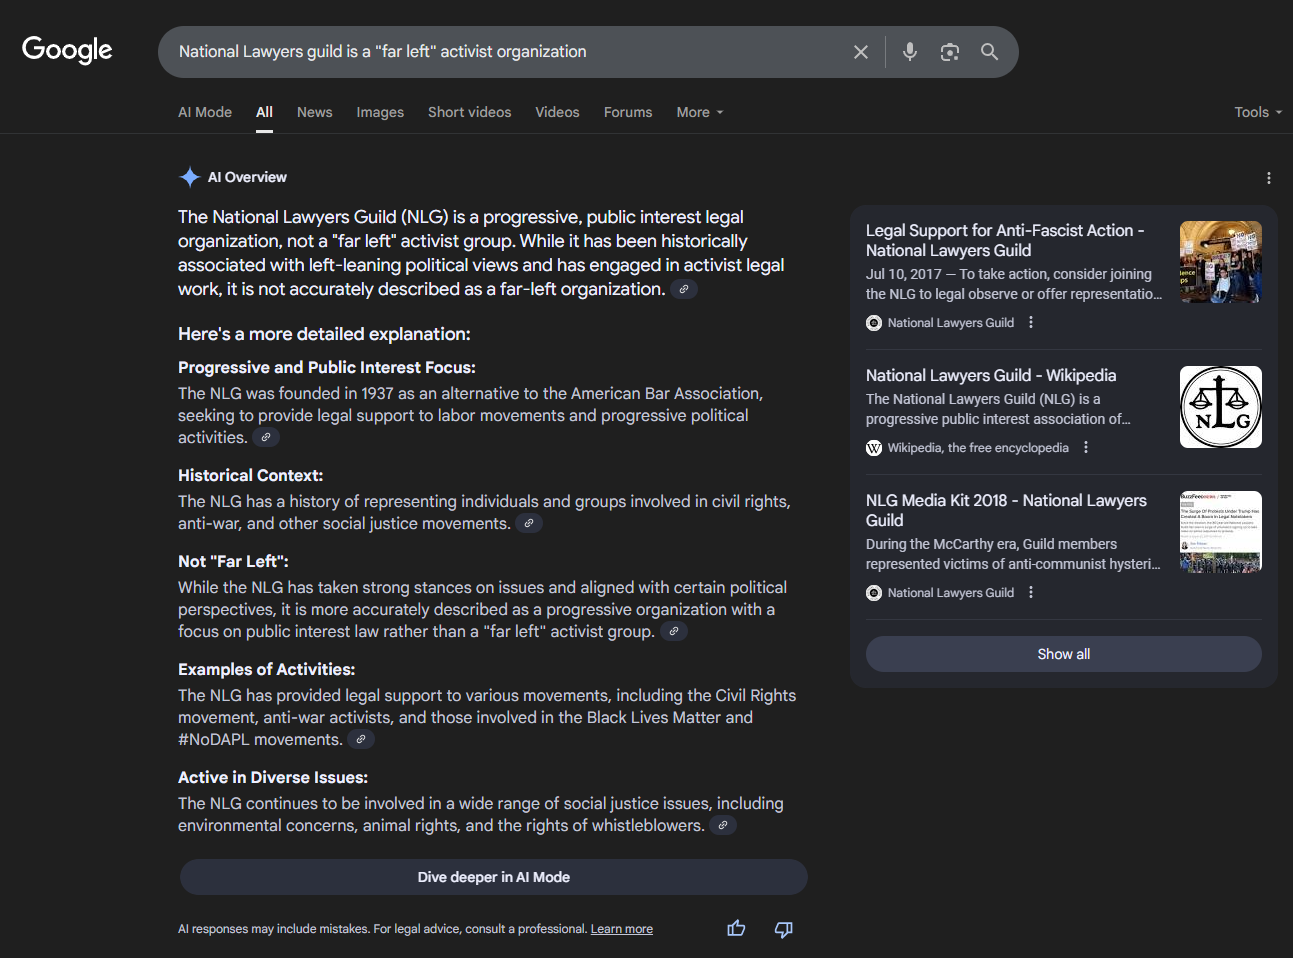Switch to News tab
This screenshot has width=1293, height=958.
coord(315,112)
